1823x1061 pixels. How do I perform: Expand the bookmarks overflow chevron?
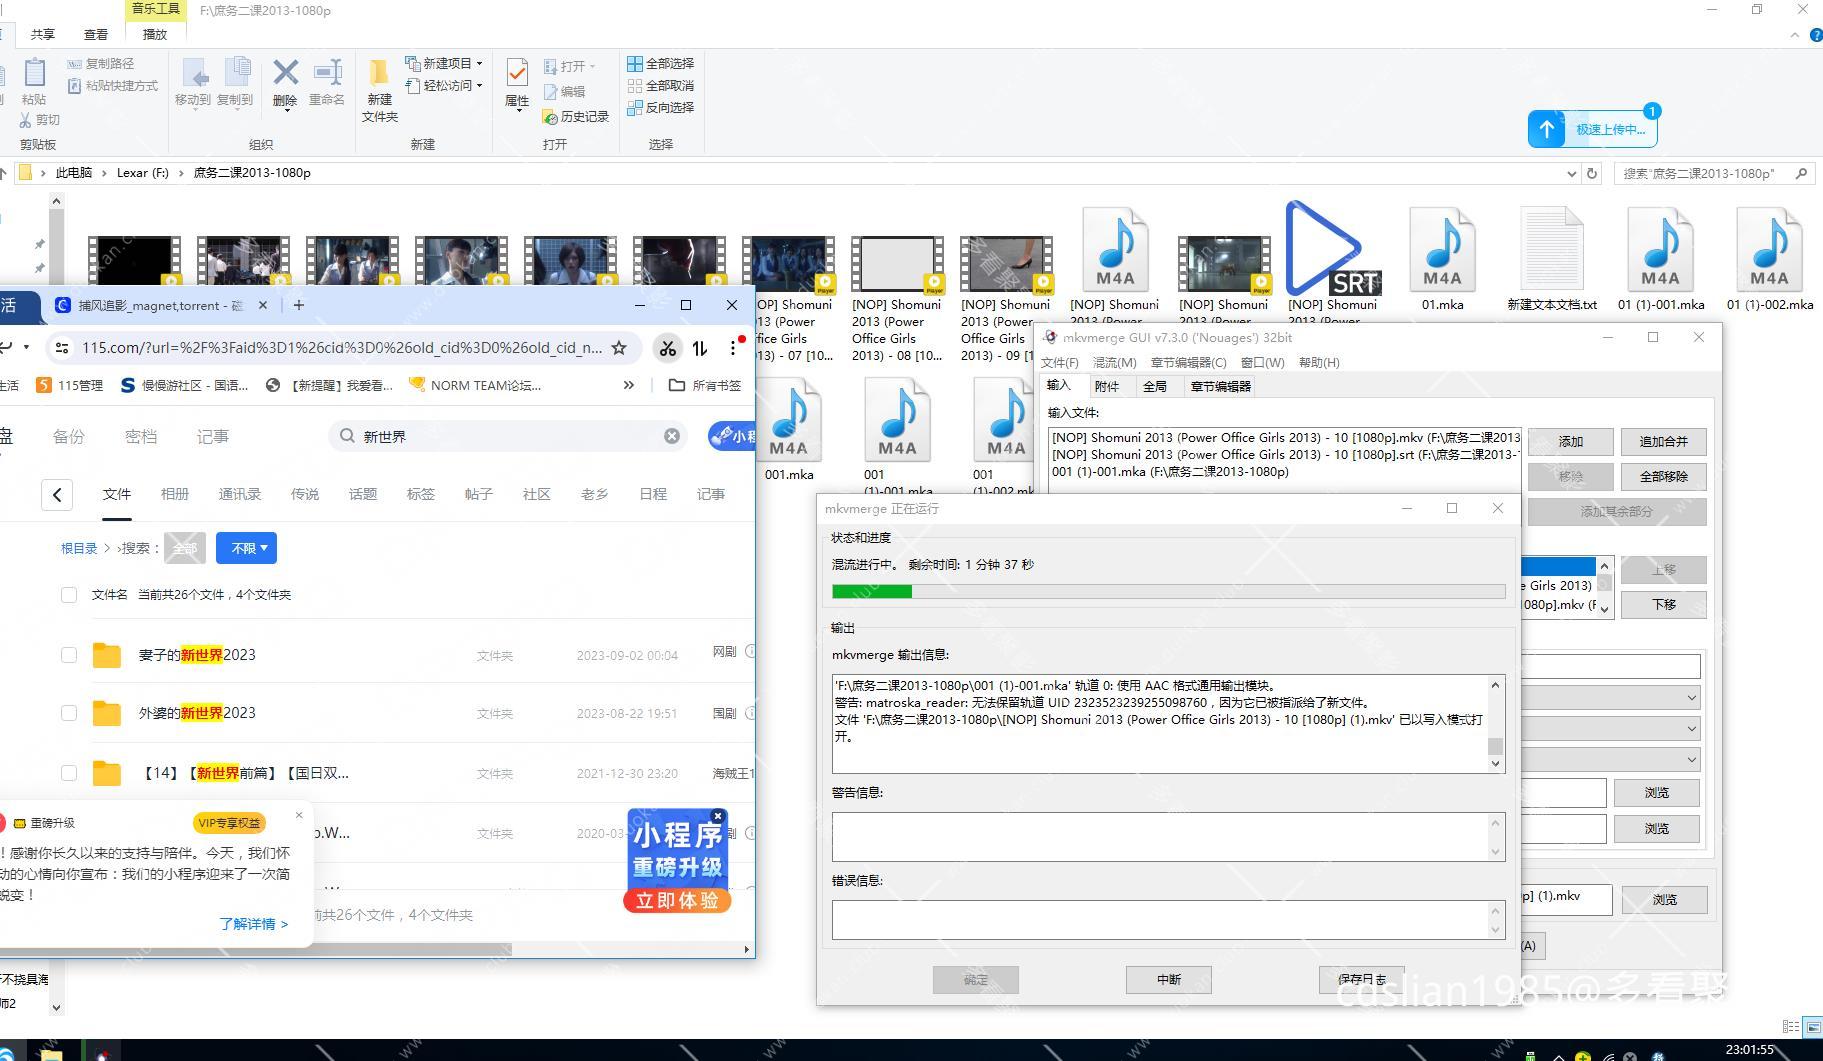628,385
